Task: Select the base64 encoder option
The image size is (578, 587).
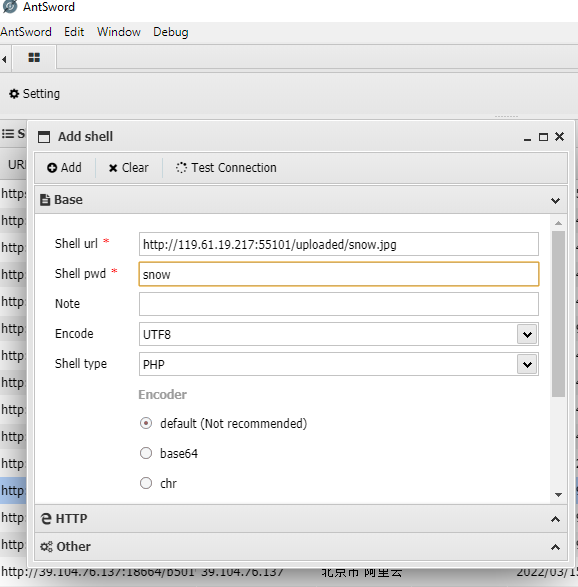Action: tap(146, 453)
